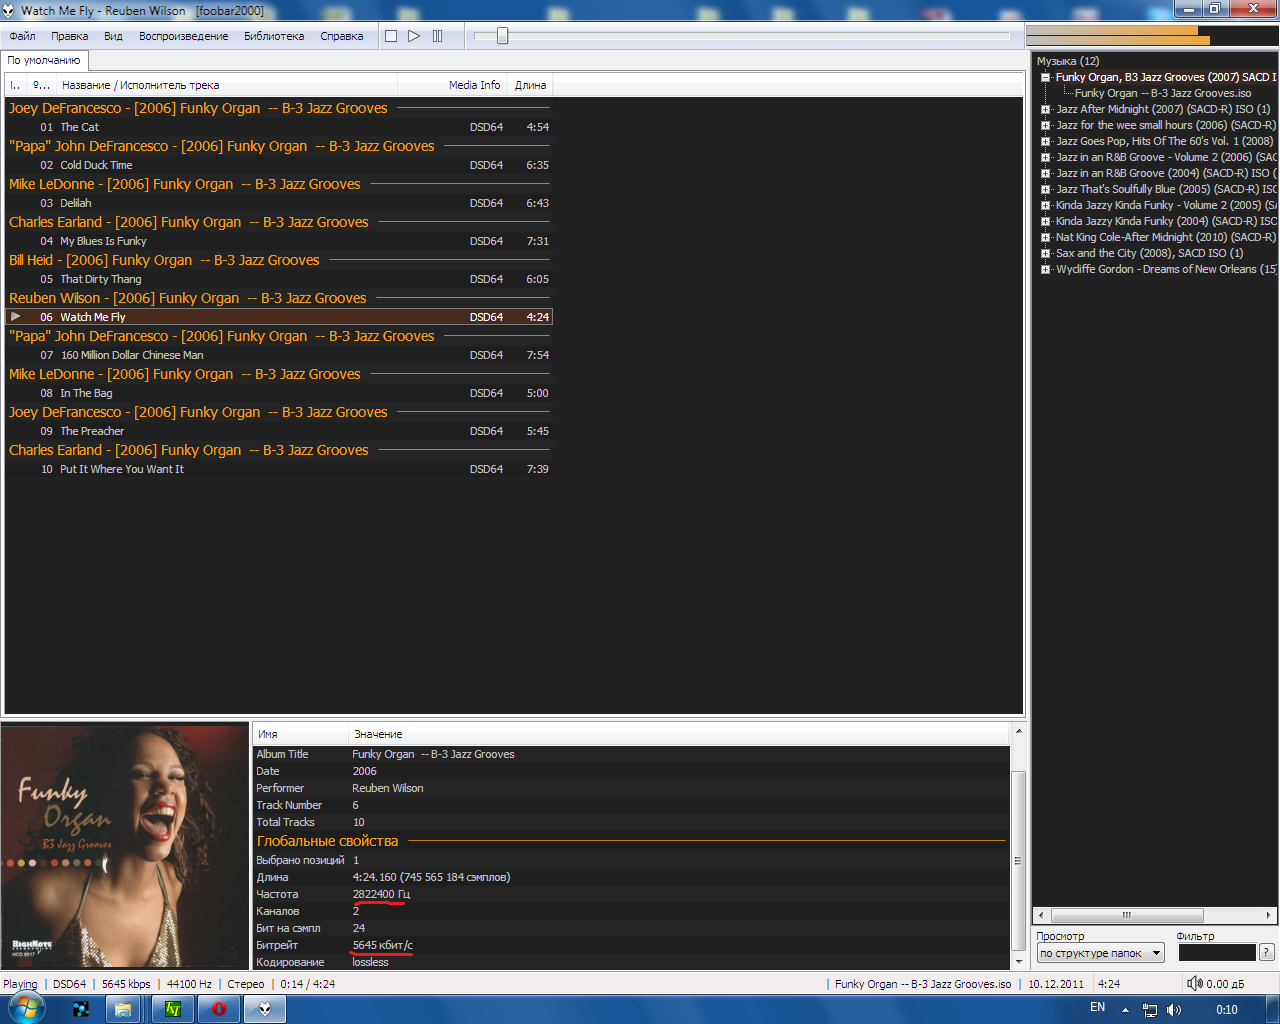This screenshot has width=1280, height=1024.
Task: Click the seek bar slider handle
Action: [502, 36]
